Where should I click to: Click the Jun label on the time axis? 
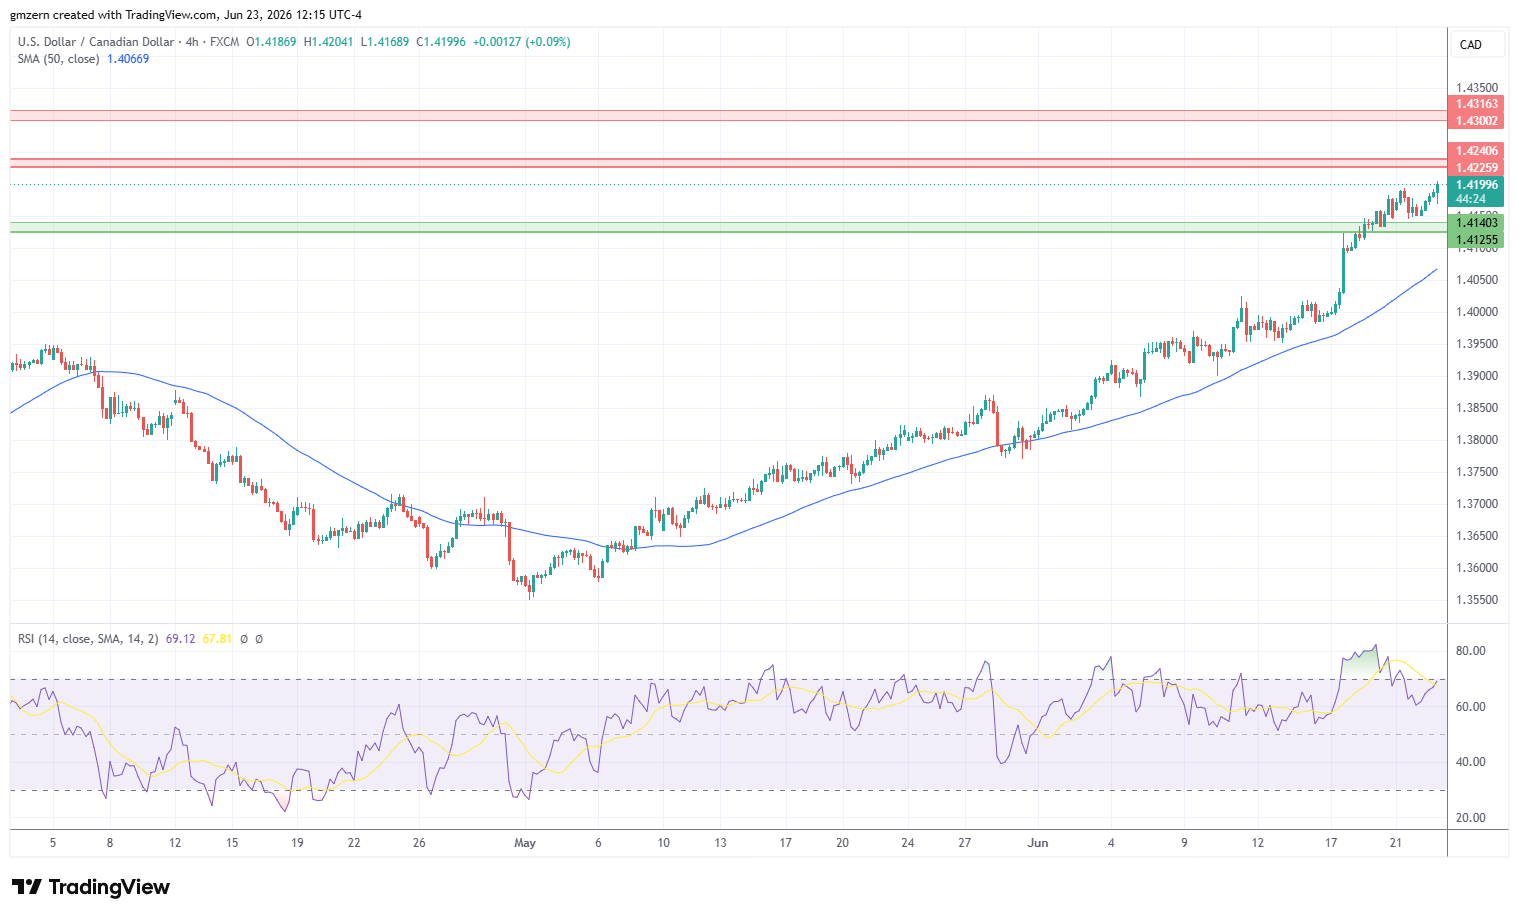[x=1038, y=843]
